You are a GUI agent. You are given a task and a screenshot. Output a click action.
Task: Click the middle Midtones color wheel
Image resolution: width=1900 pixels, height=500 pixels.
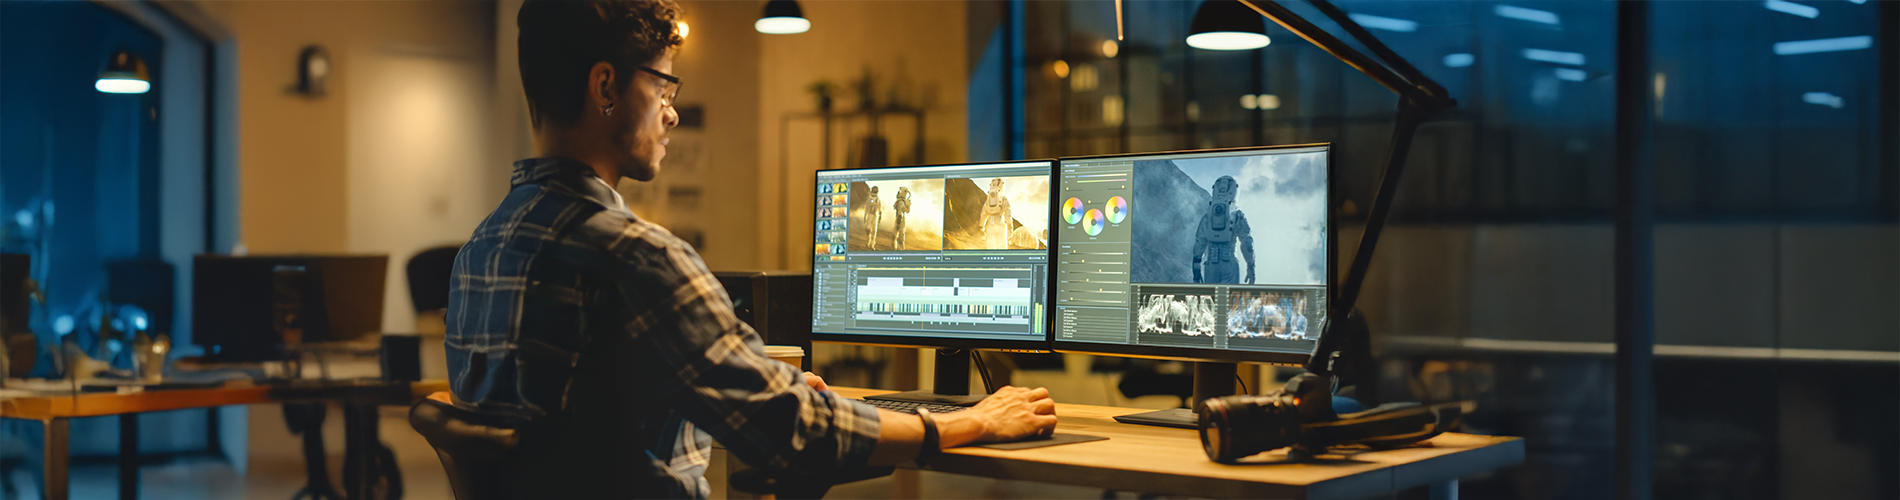coord(1093,221)
